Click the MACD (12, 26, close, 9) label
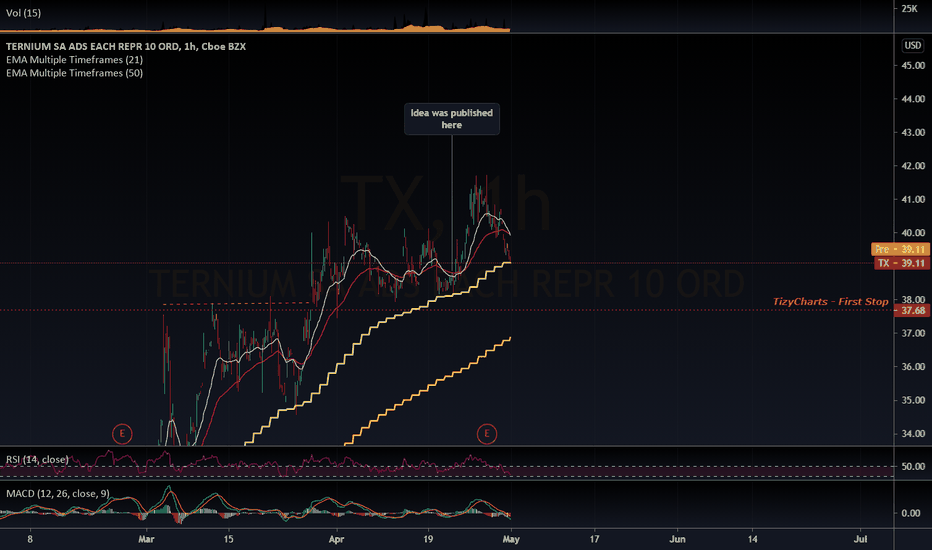This screenshot has width=932, height=550. coord(58,494)
